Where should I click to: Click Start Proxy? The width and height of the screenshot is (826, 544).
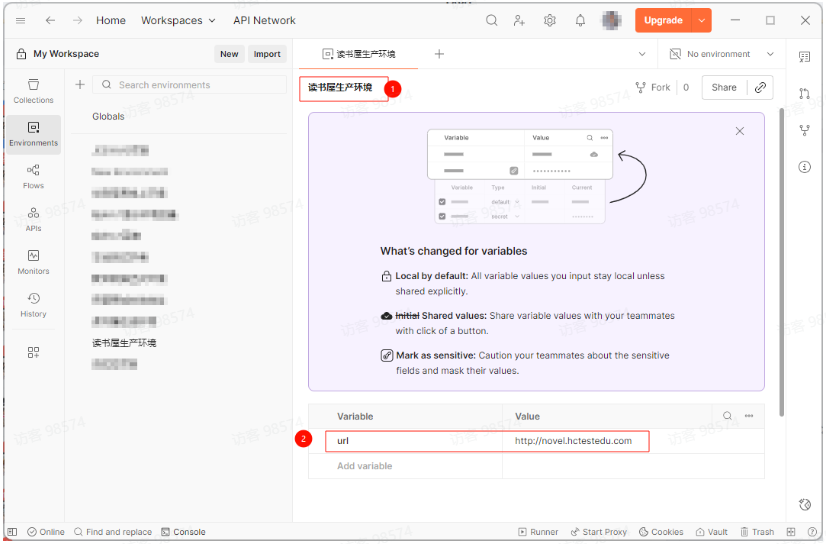coord(598,532)
